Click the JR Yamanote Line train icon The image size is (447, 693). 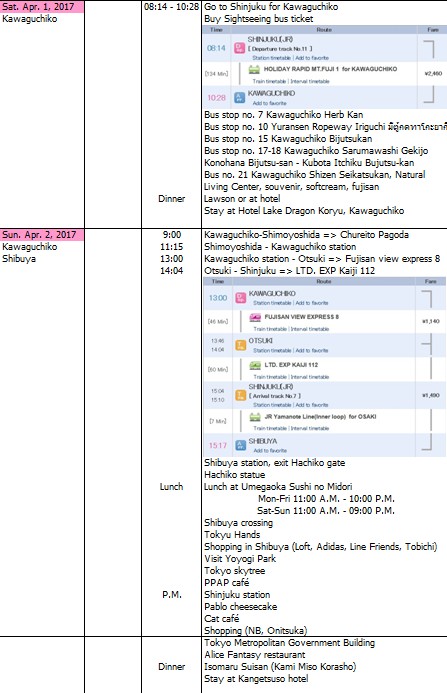coord(255,417)
